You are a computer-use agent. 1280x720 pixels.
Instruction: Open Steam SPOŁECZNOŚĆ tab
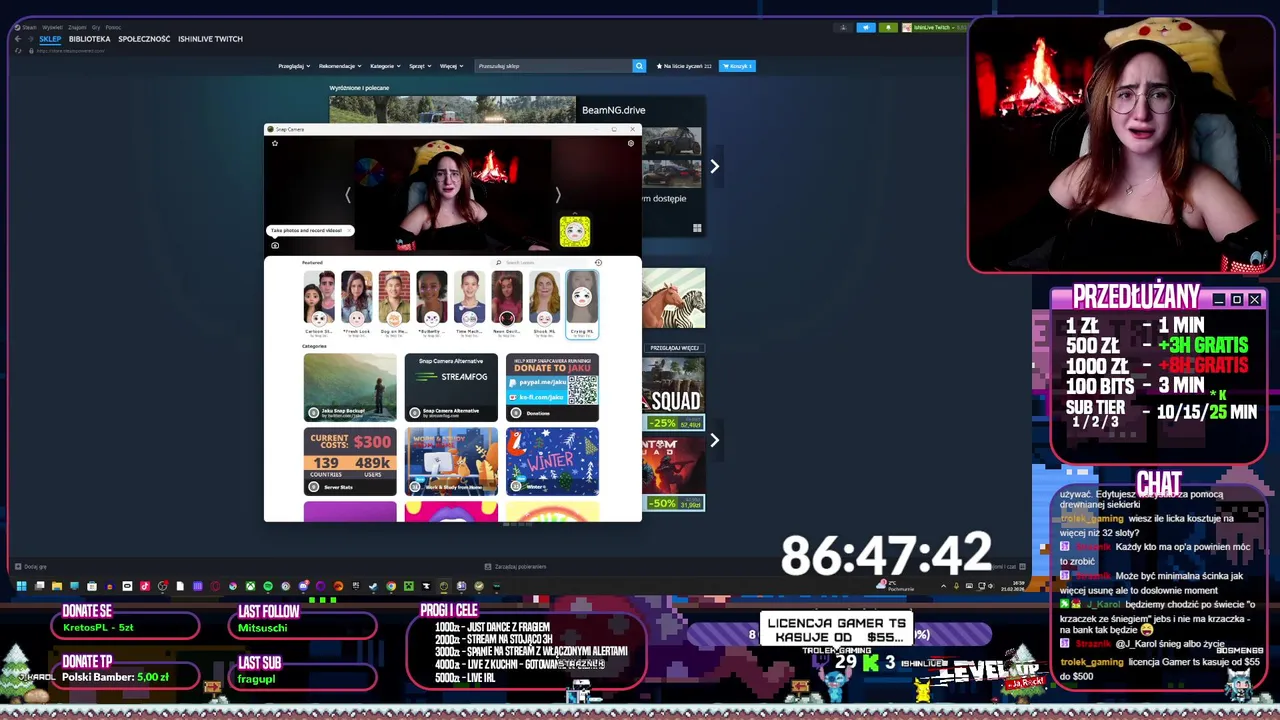click(144, 39)
